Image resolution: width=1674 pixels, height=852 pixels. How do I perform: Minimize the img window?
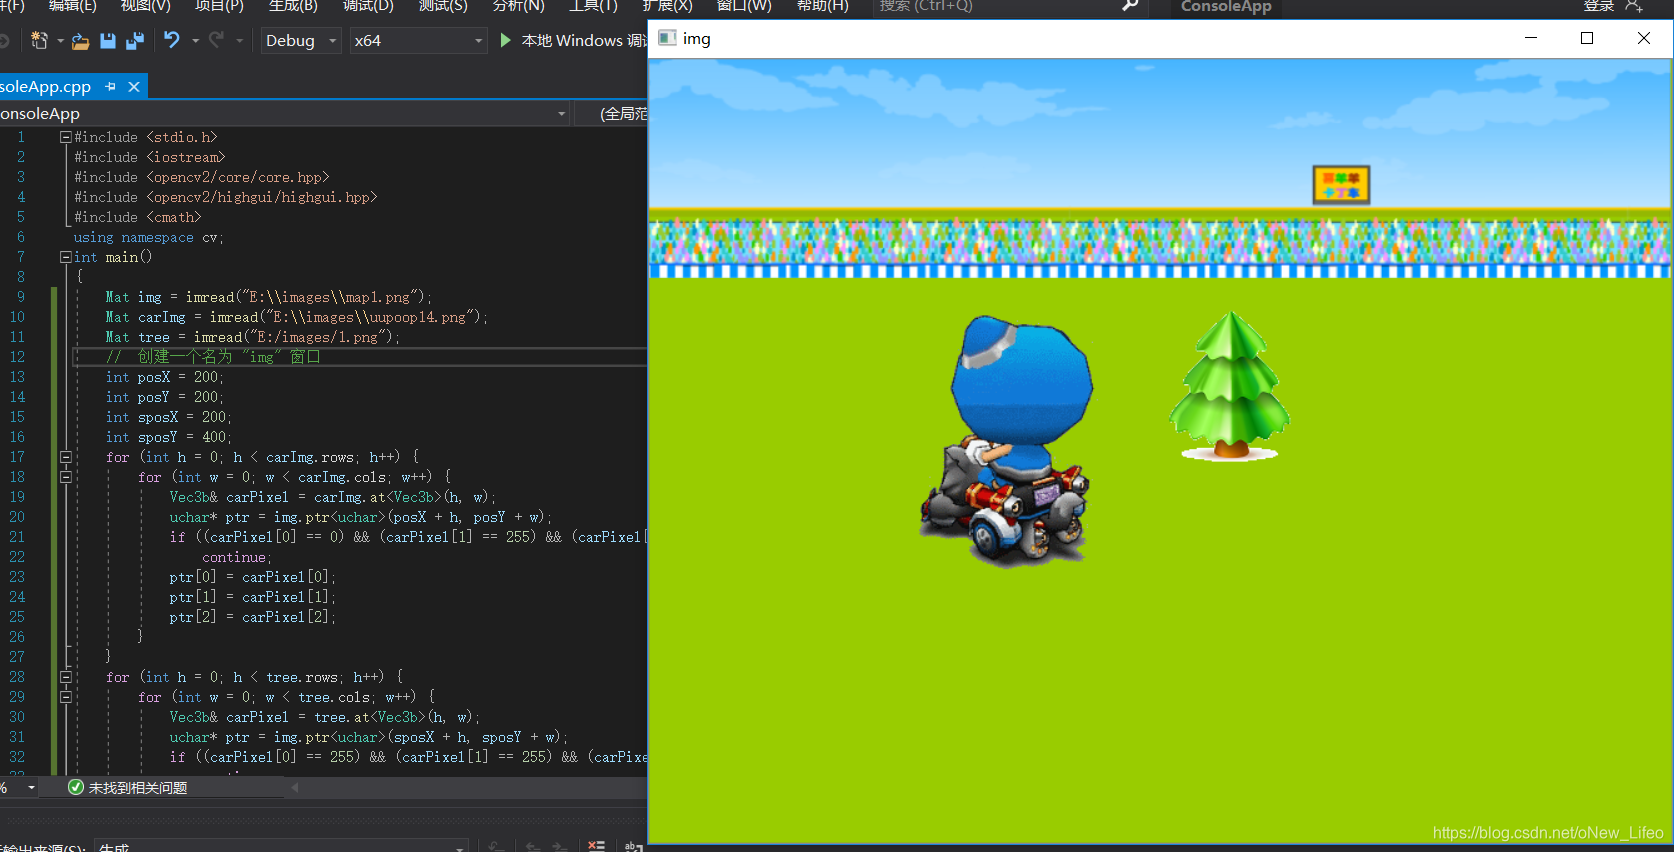point(1530,38)
